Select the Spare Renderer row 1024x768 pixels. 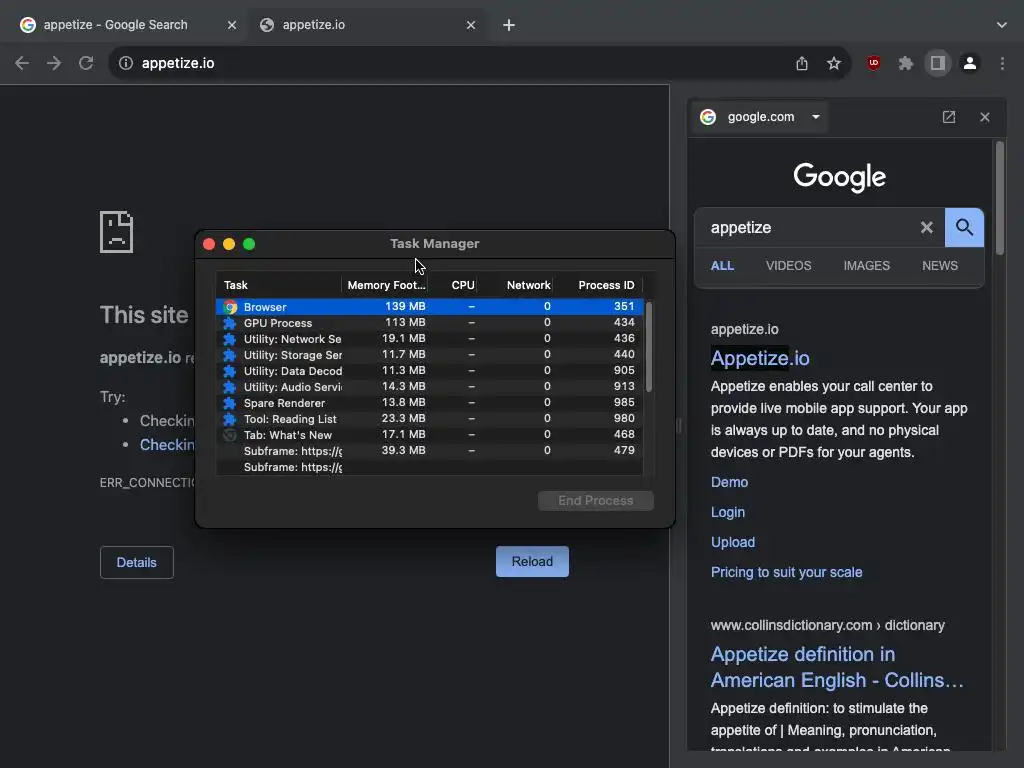(429, 402)
